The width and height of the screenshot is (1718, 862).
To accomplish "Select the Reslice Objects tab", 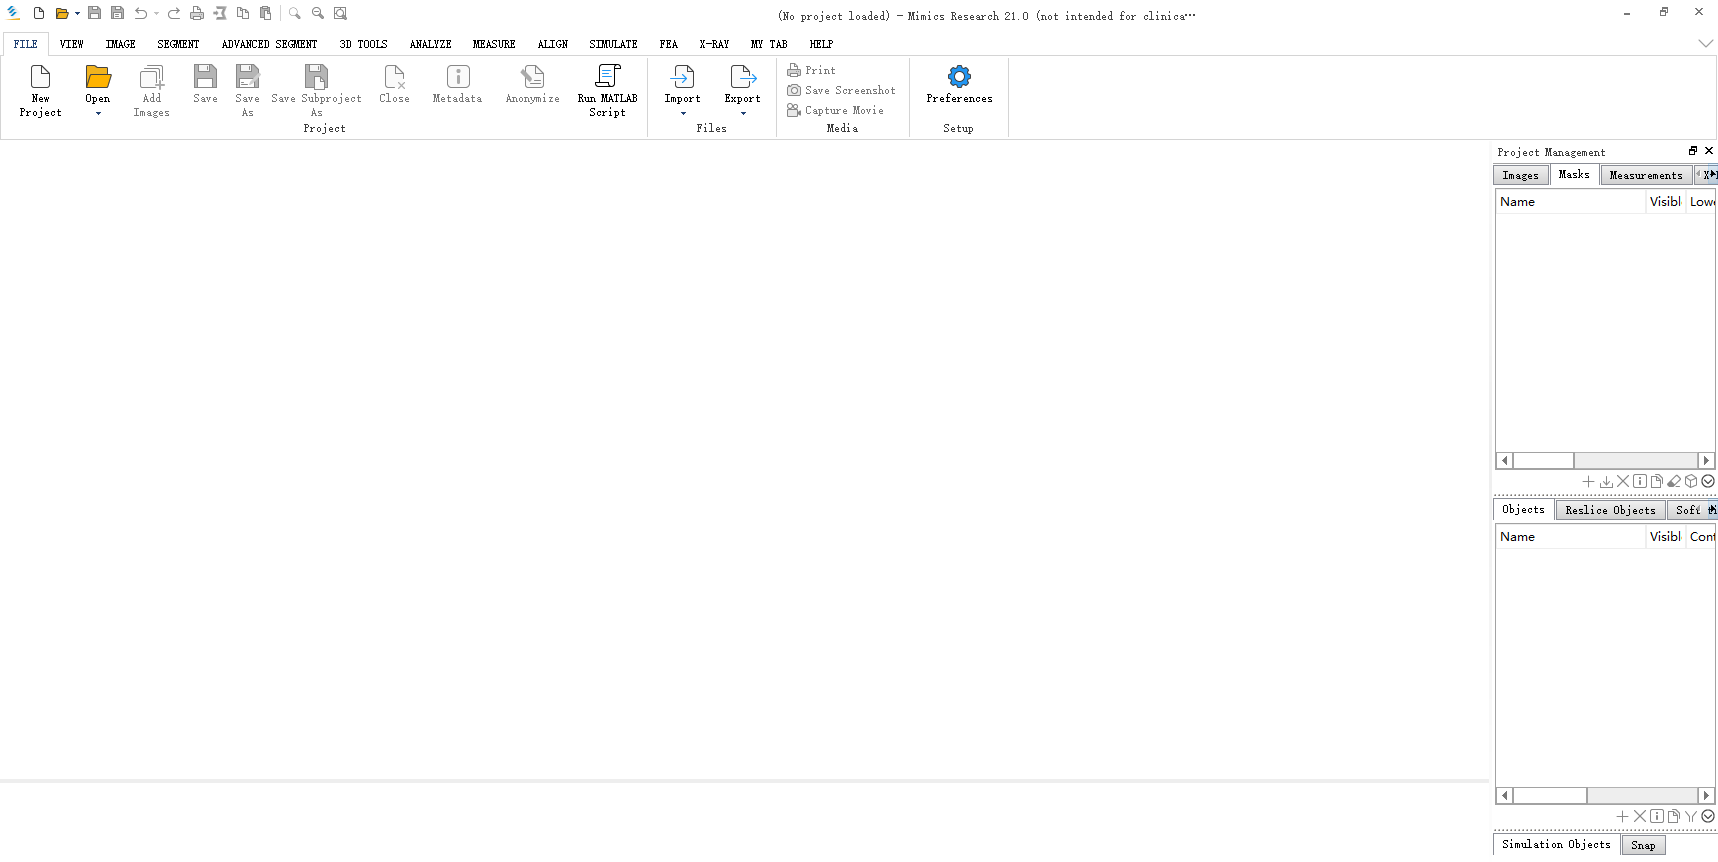I will [1610, 510].
